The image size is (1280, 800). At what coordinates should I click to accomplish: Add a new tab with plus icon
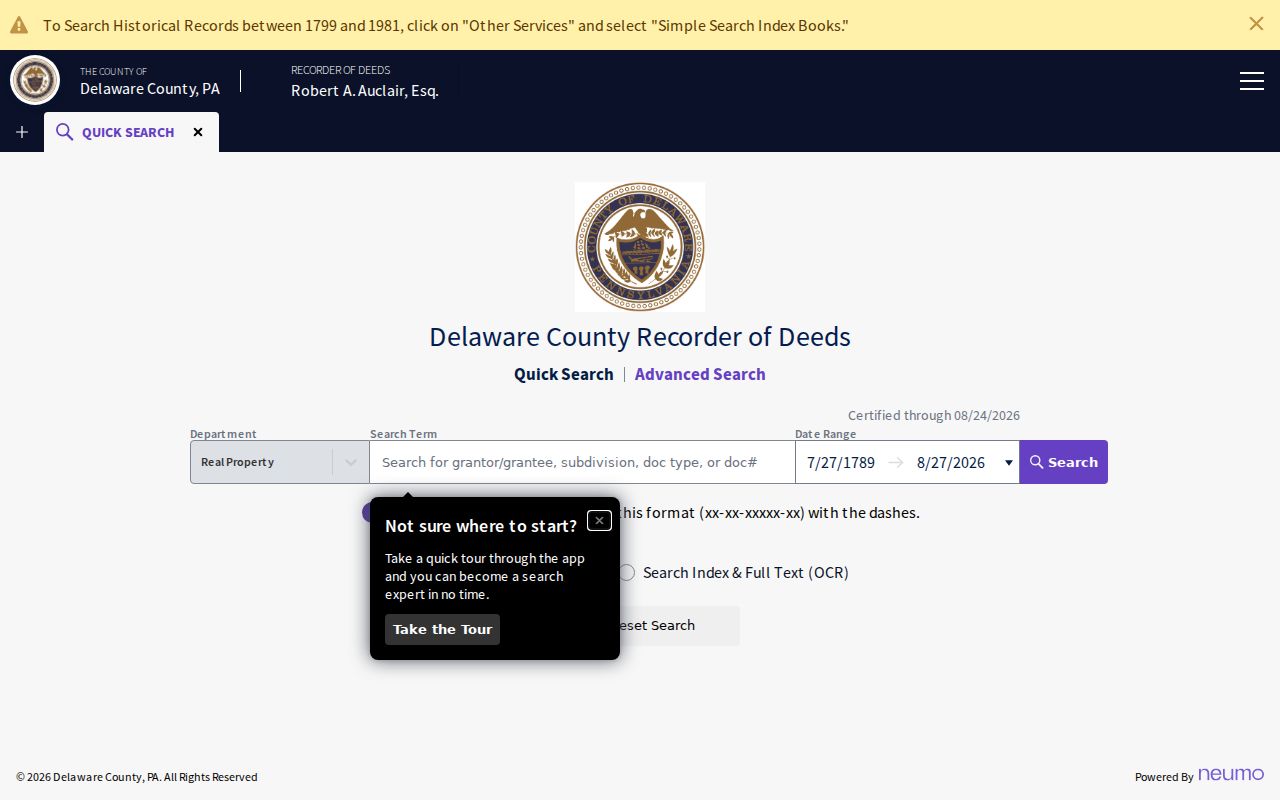pyautogui.click(x=22, y=132)
